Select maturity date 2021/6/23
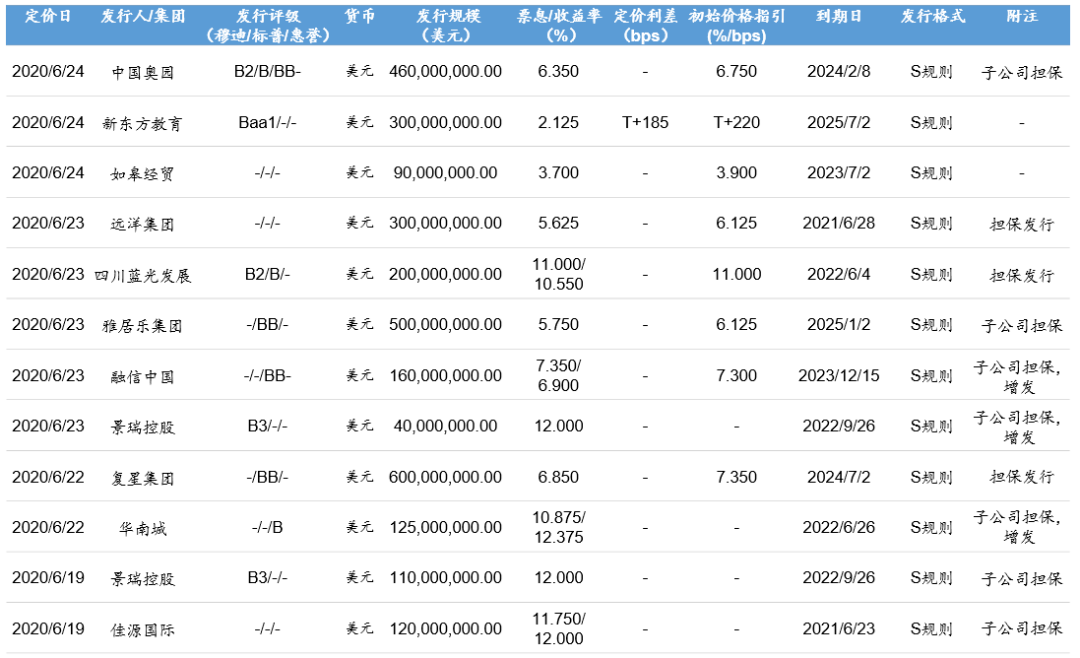 coord(839,629)
